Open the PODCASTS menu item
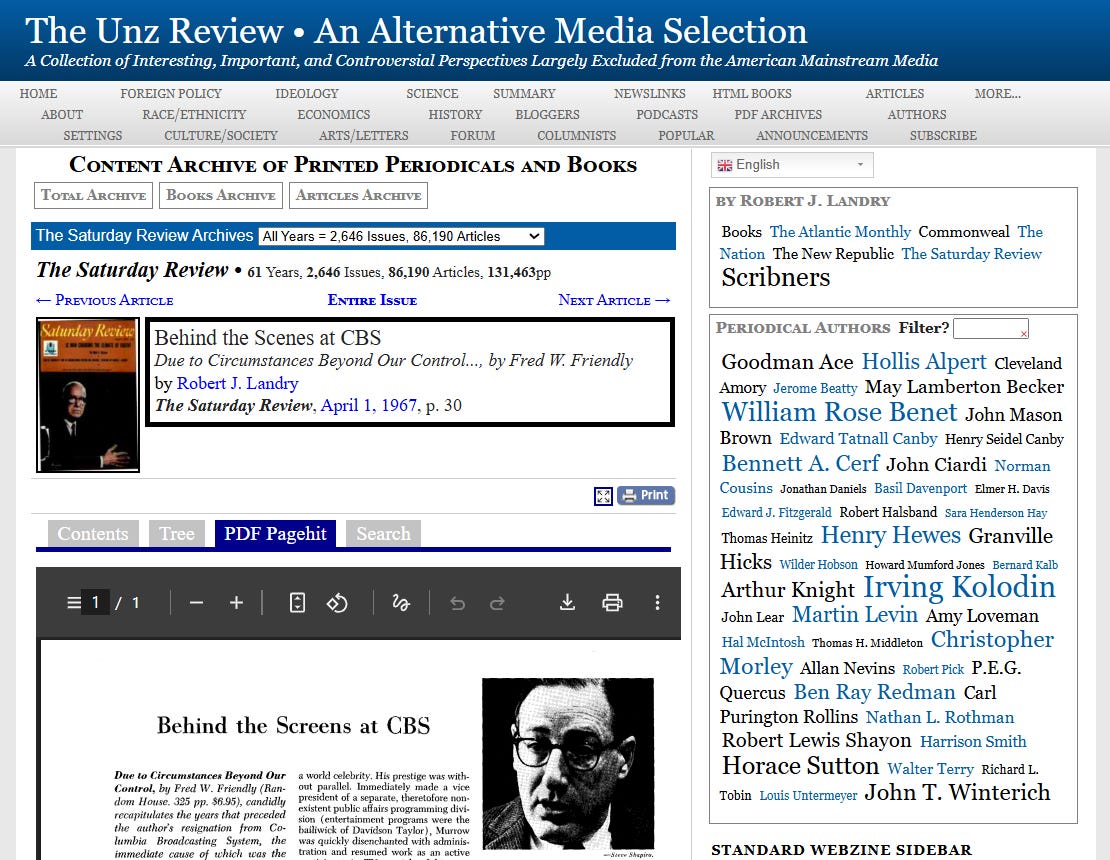Screen dimensions: 1110x860 coord(667,115)
